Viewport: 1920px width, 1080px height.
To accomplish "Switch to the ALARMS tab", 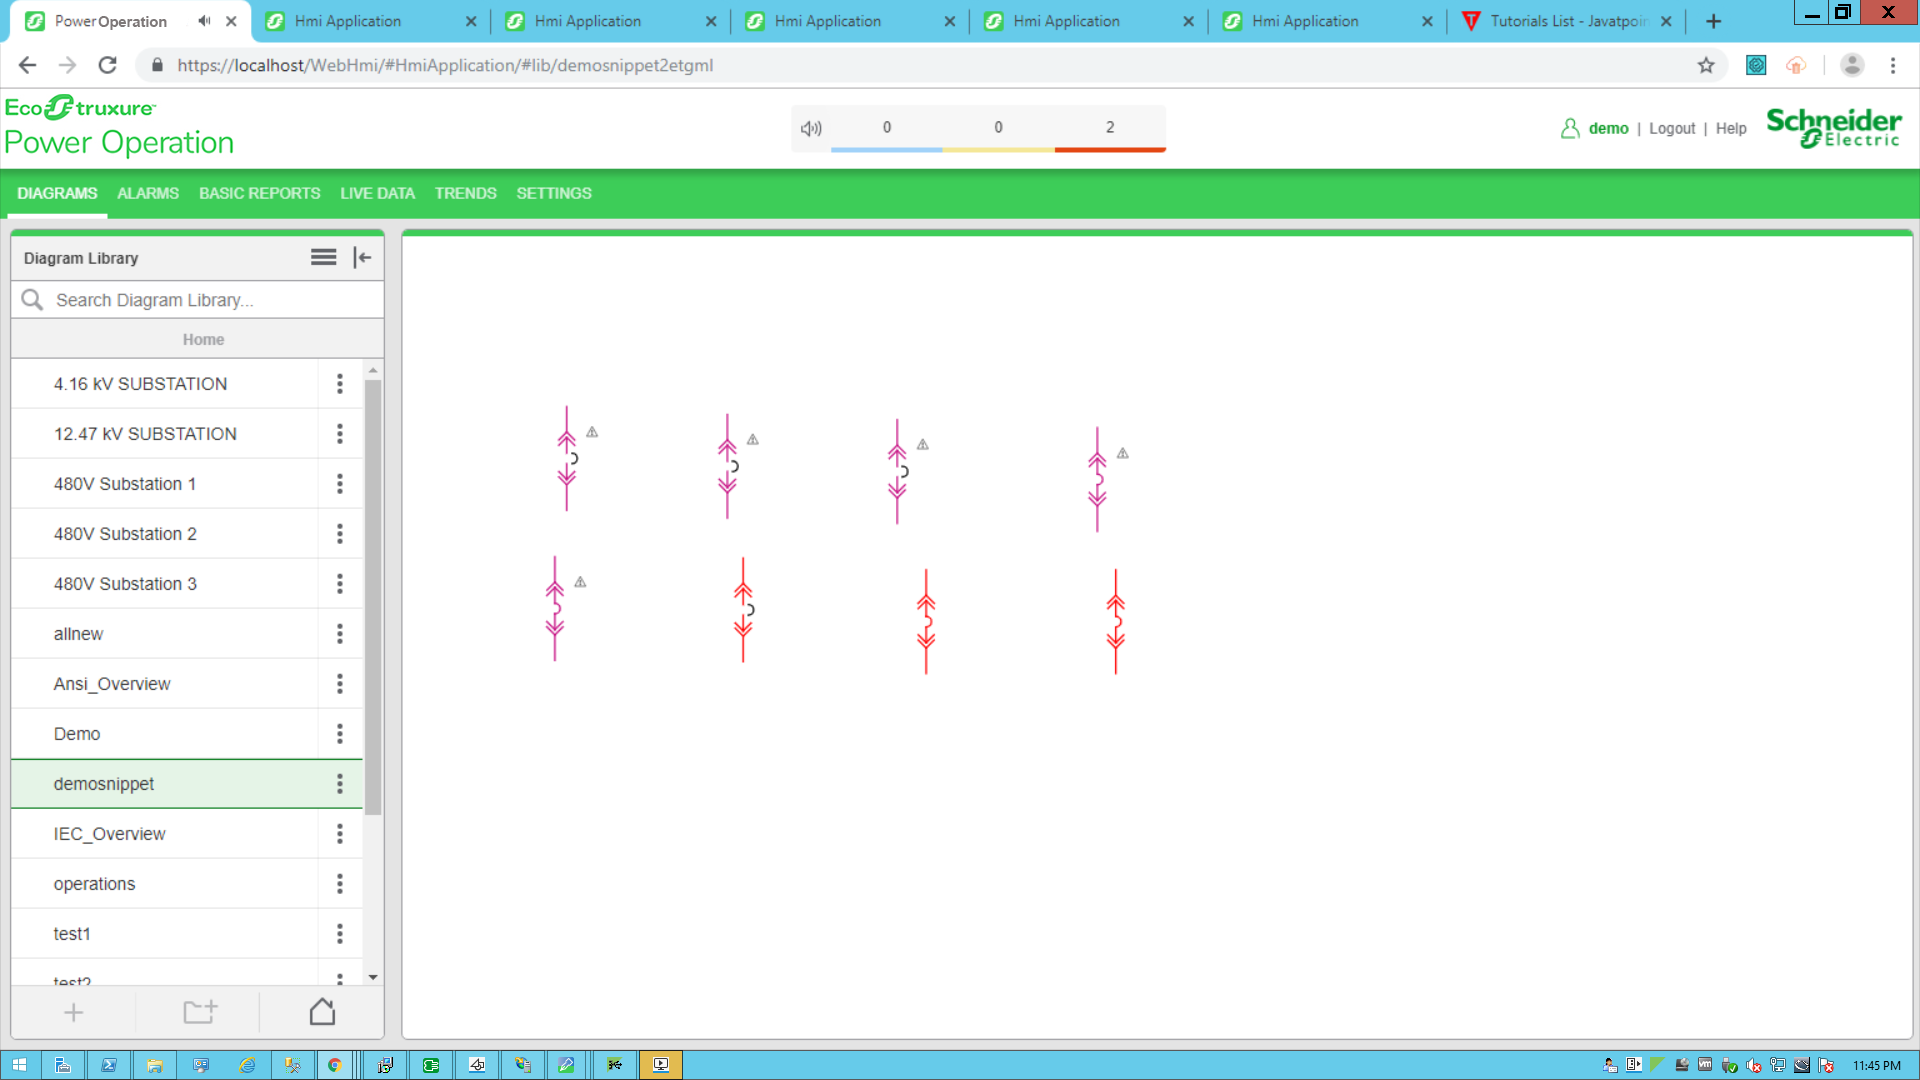I will (x=148, y=193).
